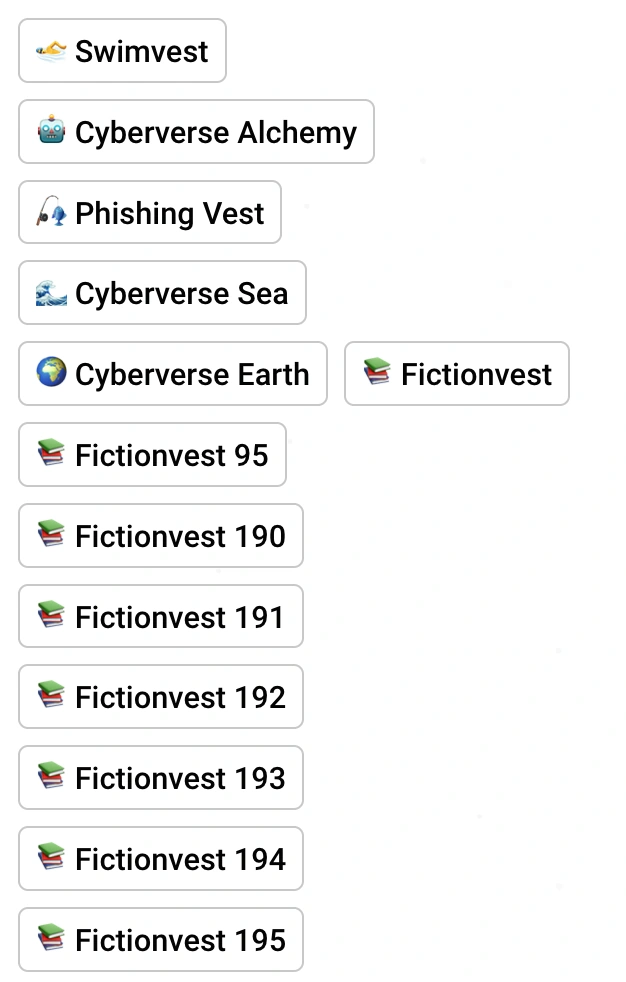Click the books icon on Fictionvest 95

pos(49,454)
